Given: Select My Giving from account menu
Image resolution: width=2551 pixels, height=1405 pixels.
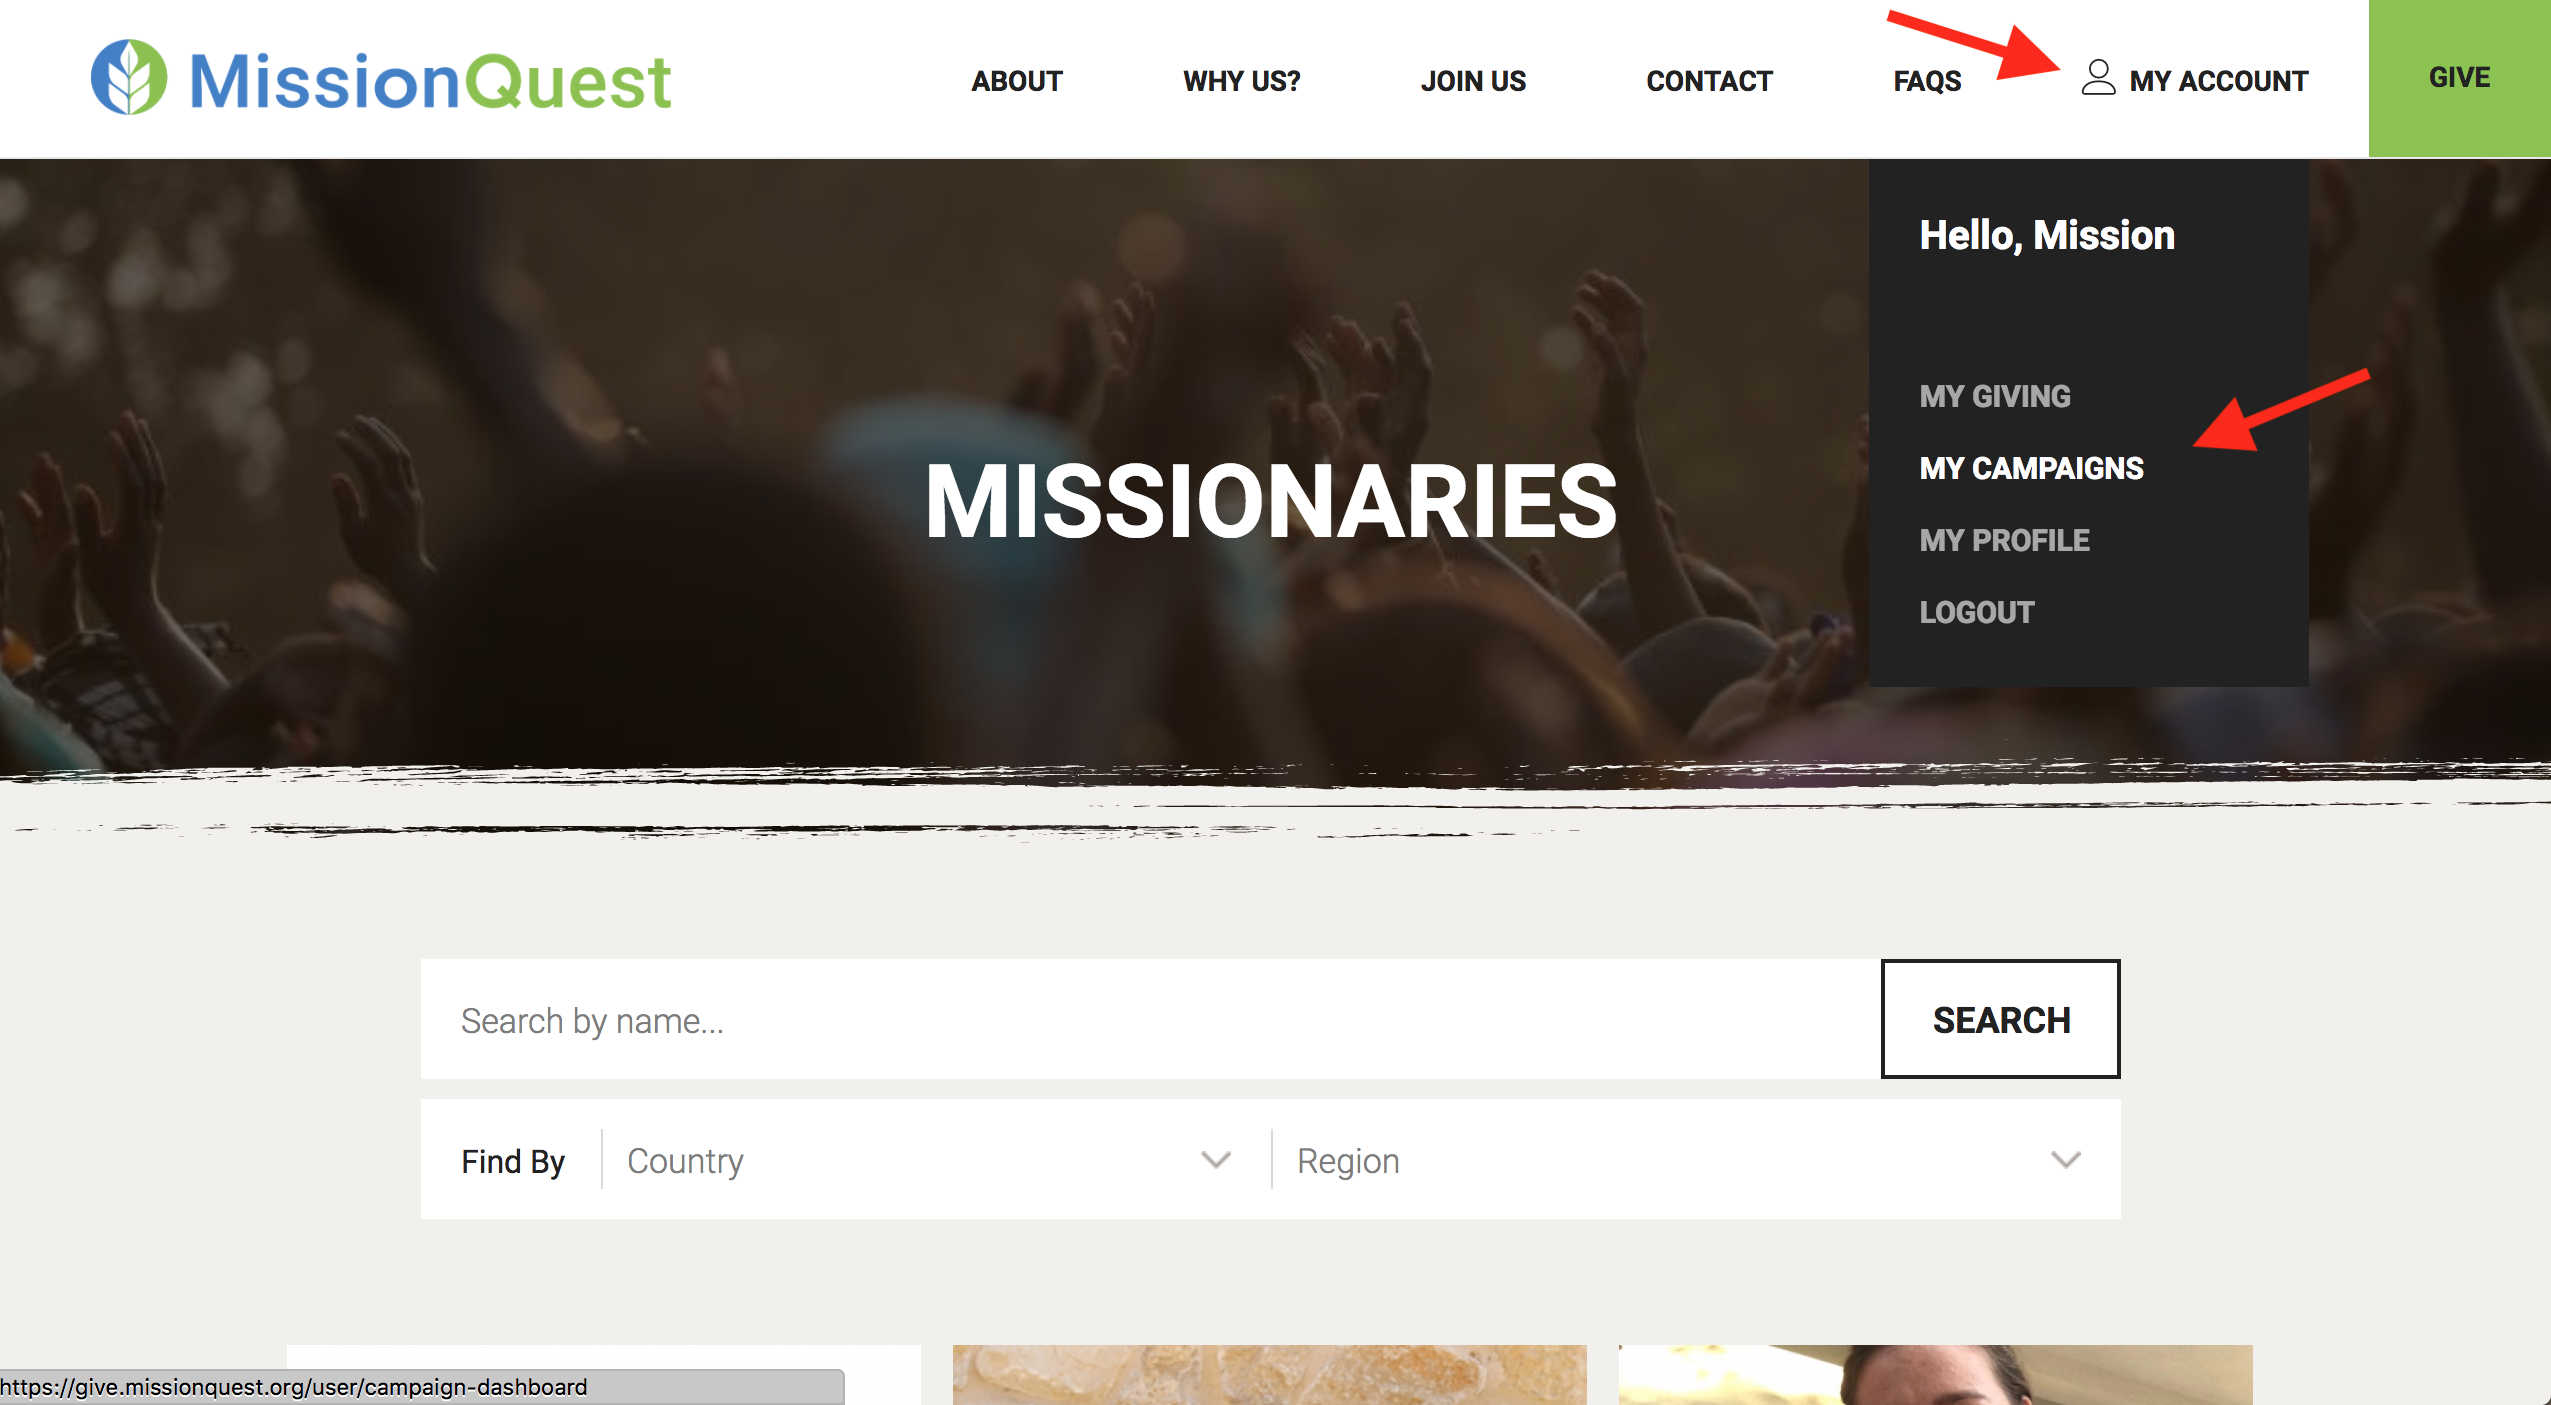Looking at the screenshot, I should tap(1994, 396).
